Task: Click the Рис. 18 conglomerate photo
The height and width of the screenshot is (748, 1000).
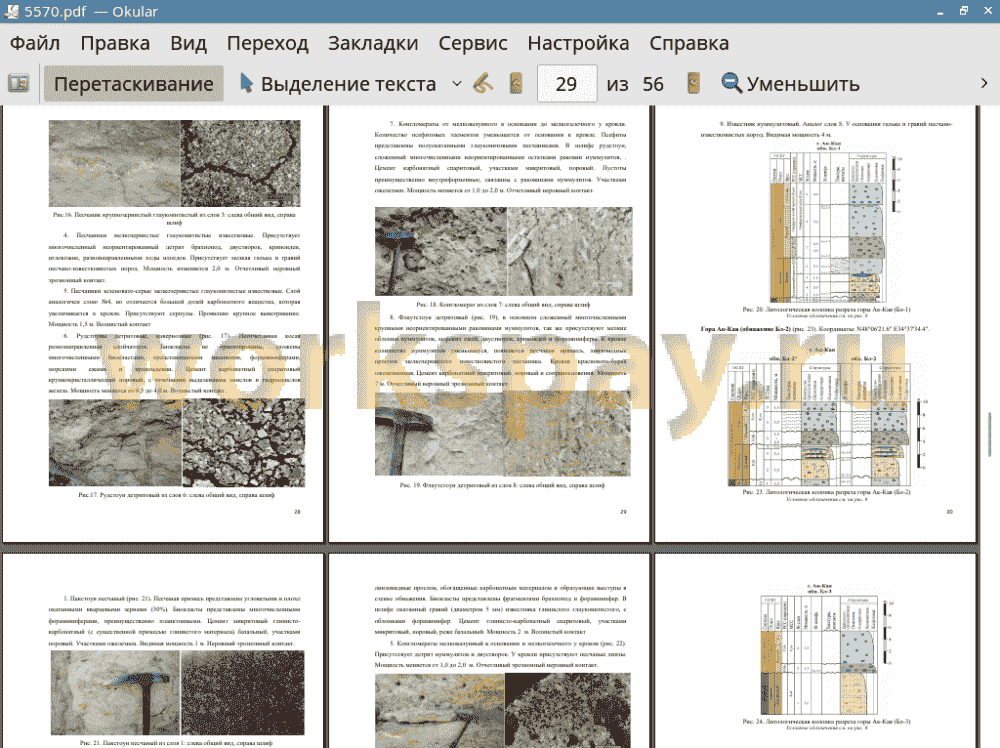Action: tap(503, 251)
